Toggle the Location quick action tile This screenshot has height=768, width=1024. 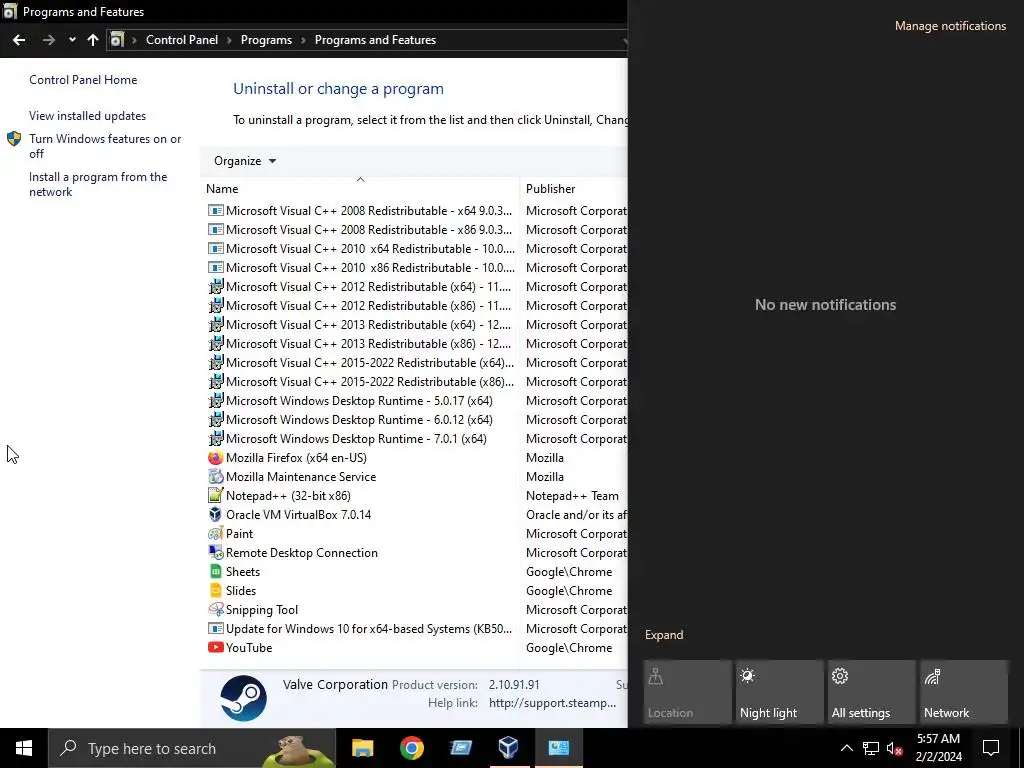click(x=687, y=692)
